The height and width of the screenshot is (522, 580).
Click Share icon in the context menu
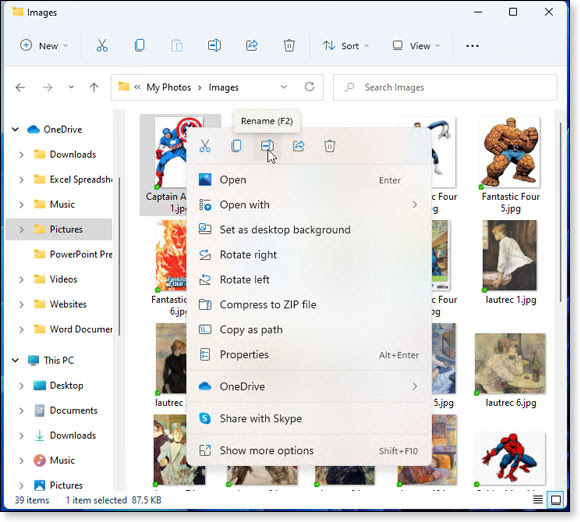(299, 146)
